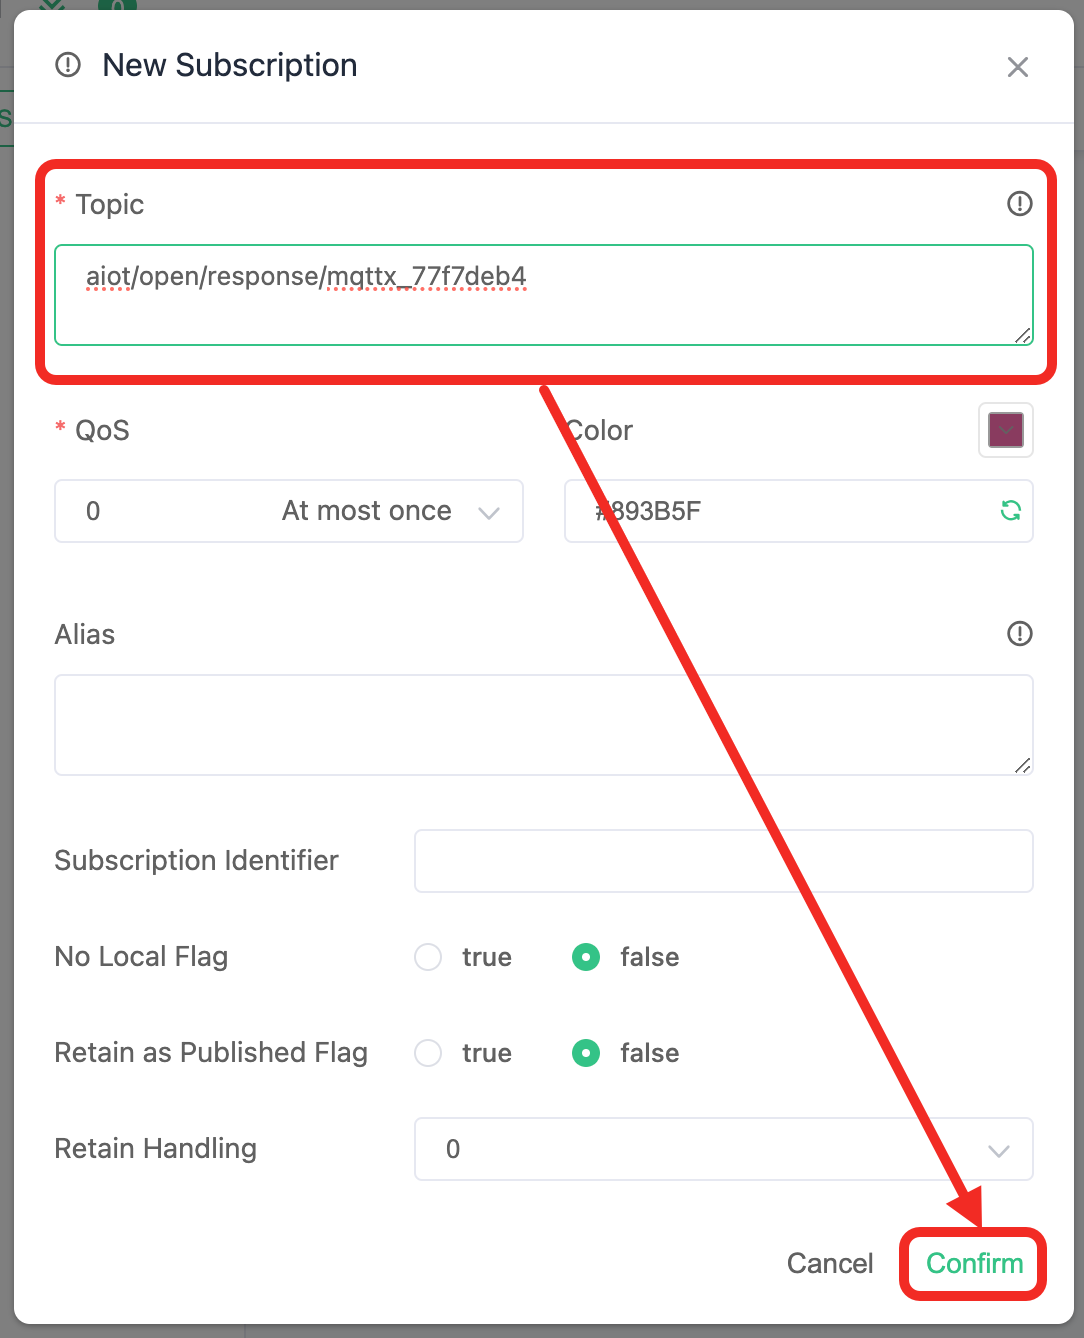
Task: Click the New Subscription title info icon
Action: tap(68, 65)
